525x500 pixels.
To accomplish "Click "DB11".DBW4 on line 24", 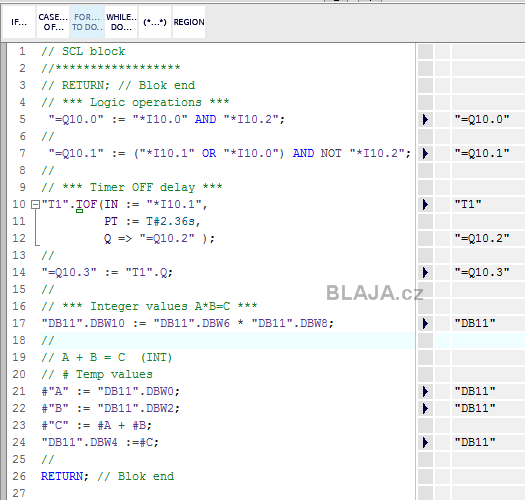I will point(79,442).
